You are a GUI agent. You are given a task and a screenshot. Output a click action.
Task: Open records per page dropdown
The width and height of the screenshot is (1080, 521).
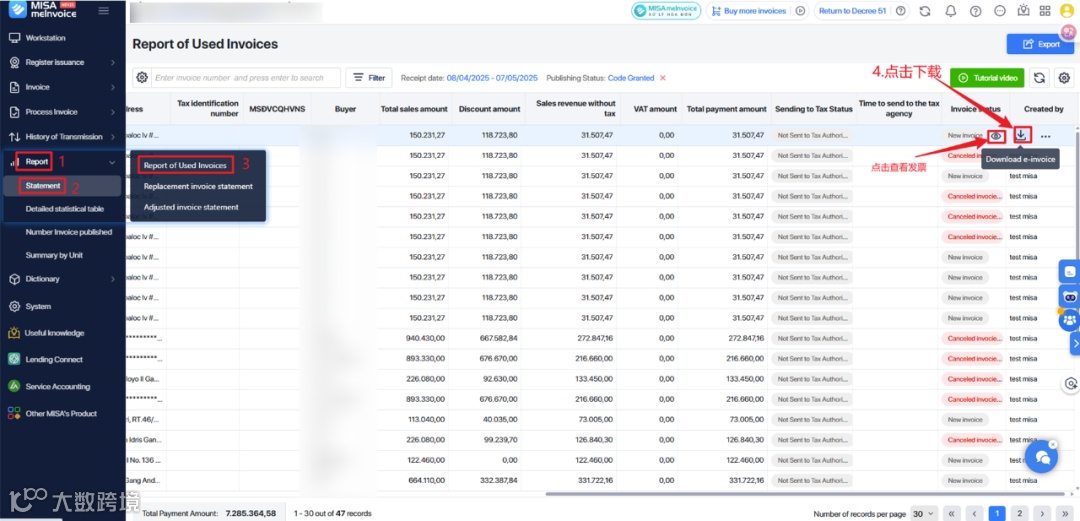pyautogui.click(x=924, y=513)
